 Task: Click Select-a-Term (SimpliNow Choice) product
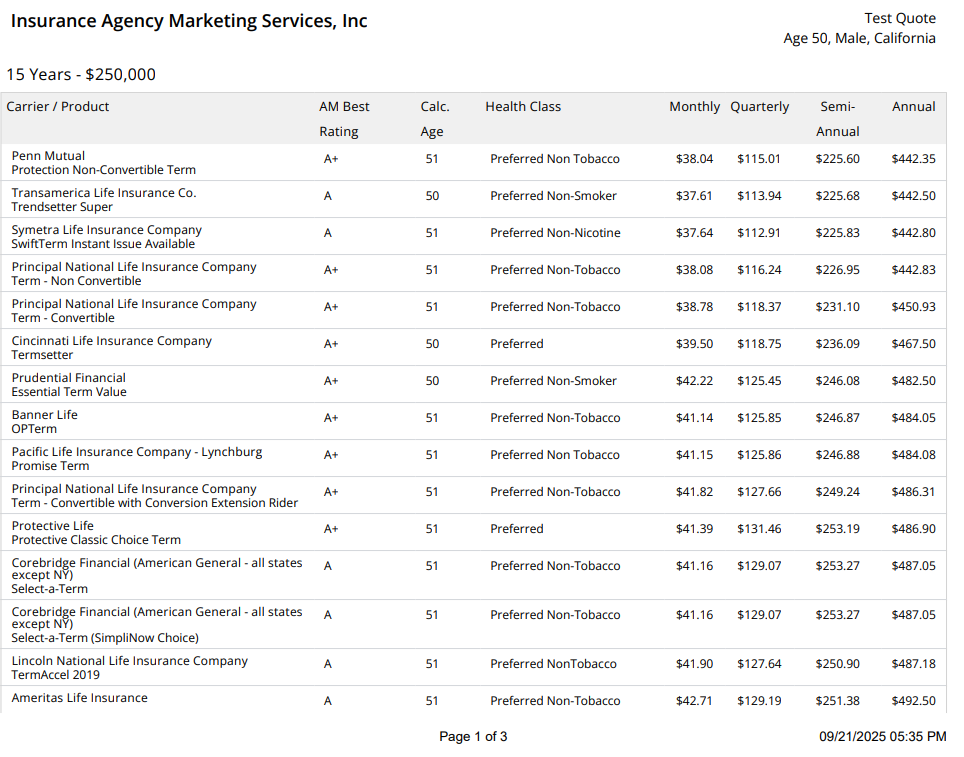coord(105,638)
